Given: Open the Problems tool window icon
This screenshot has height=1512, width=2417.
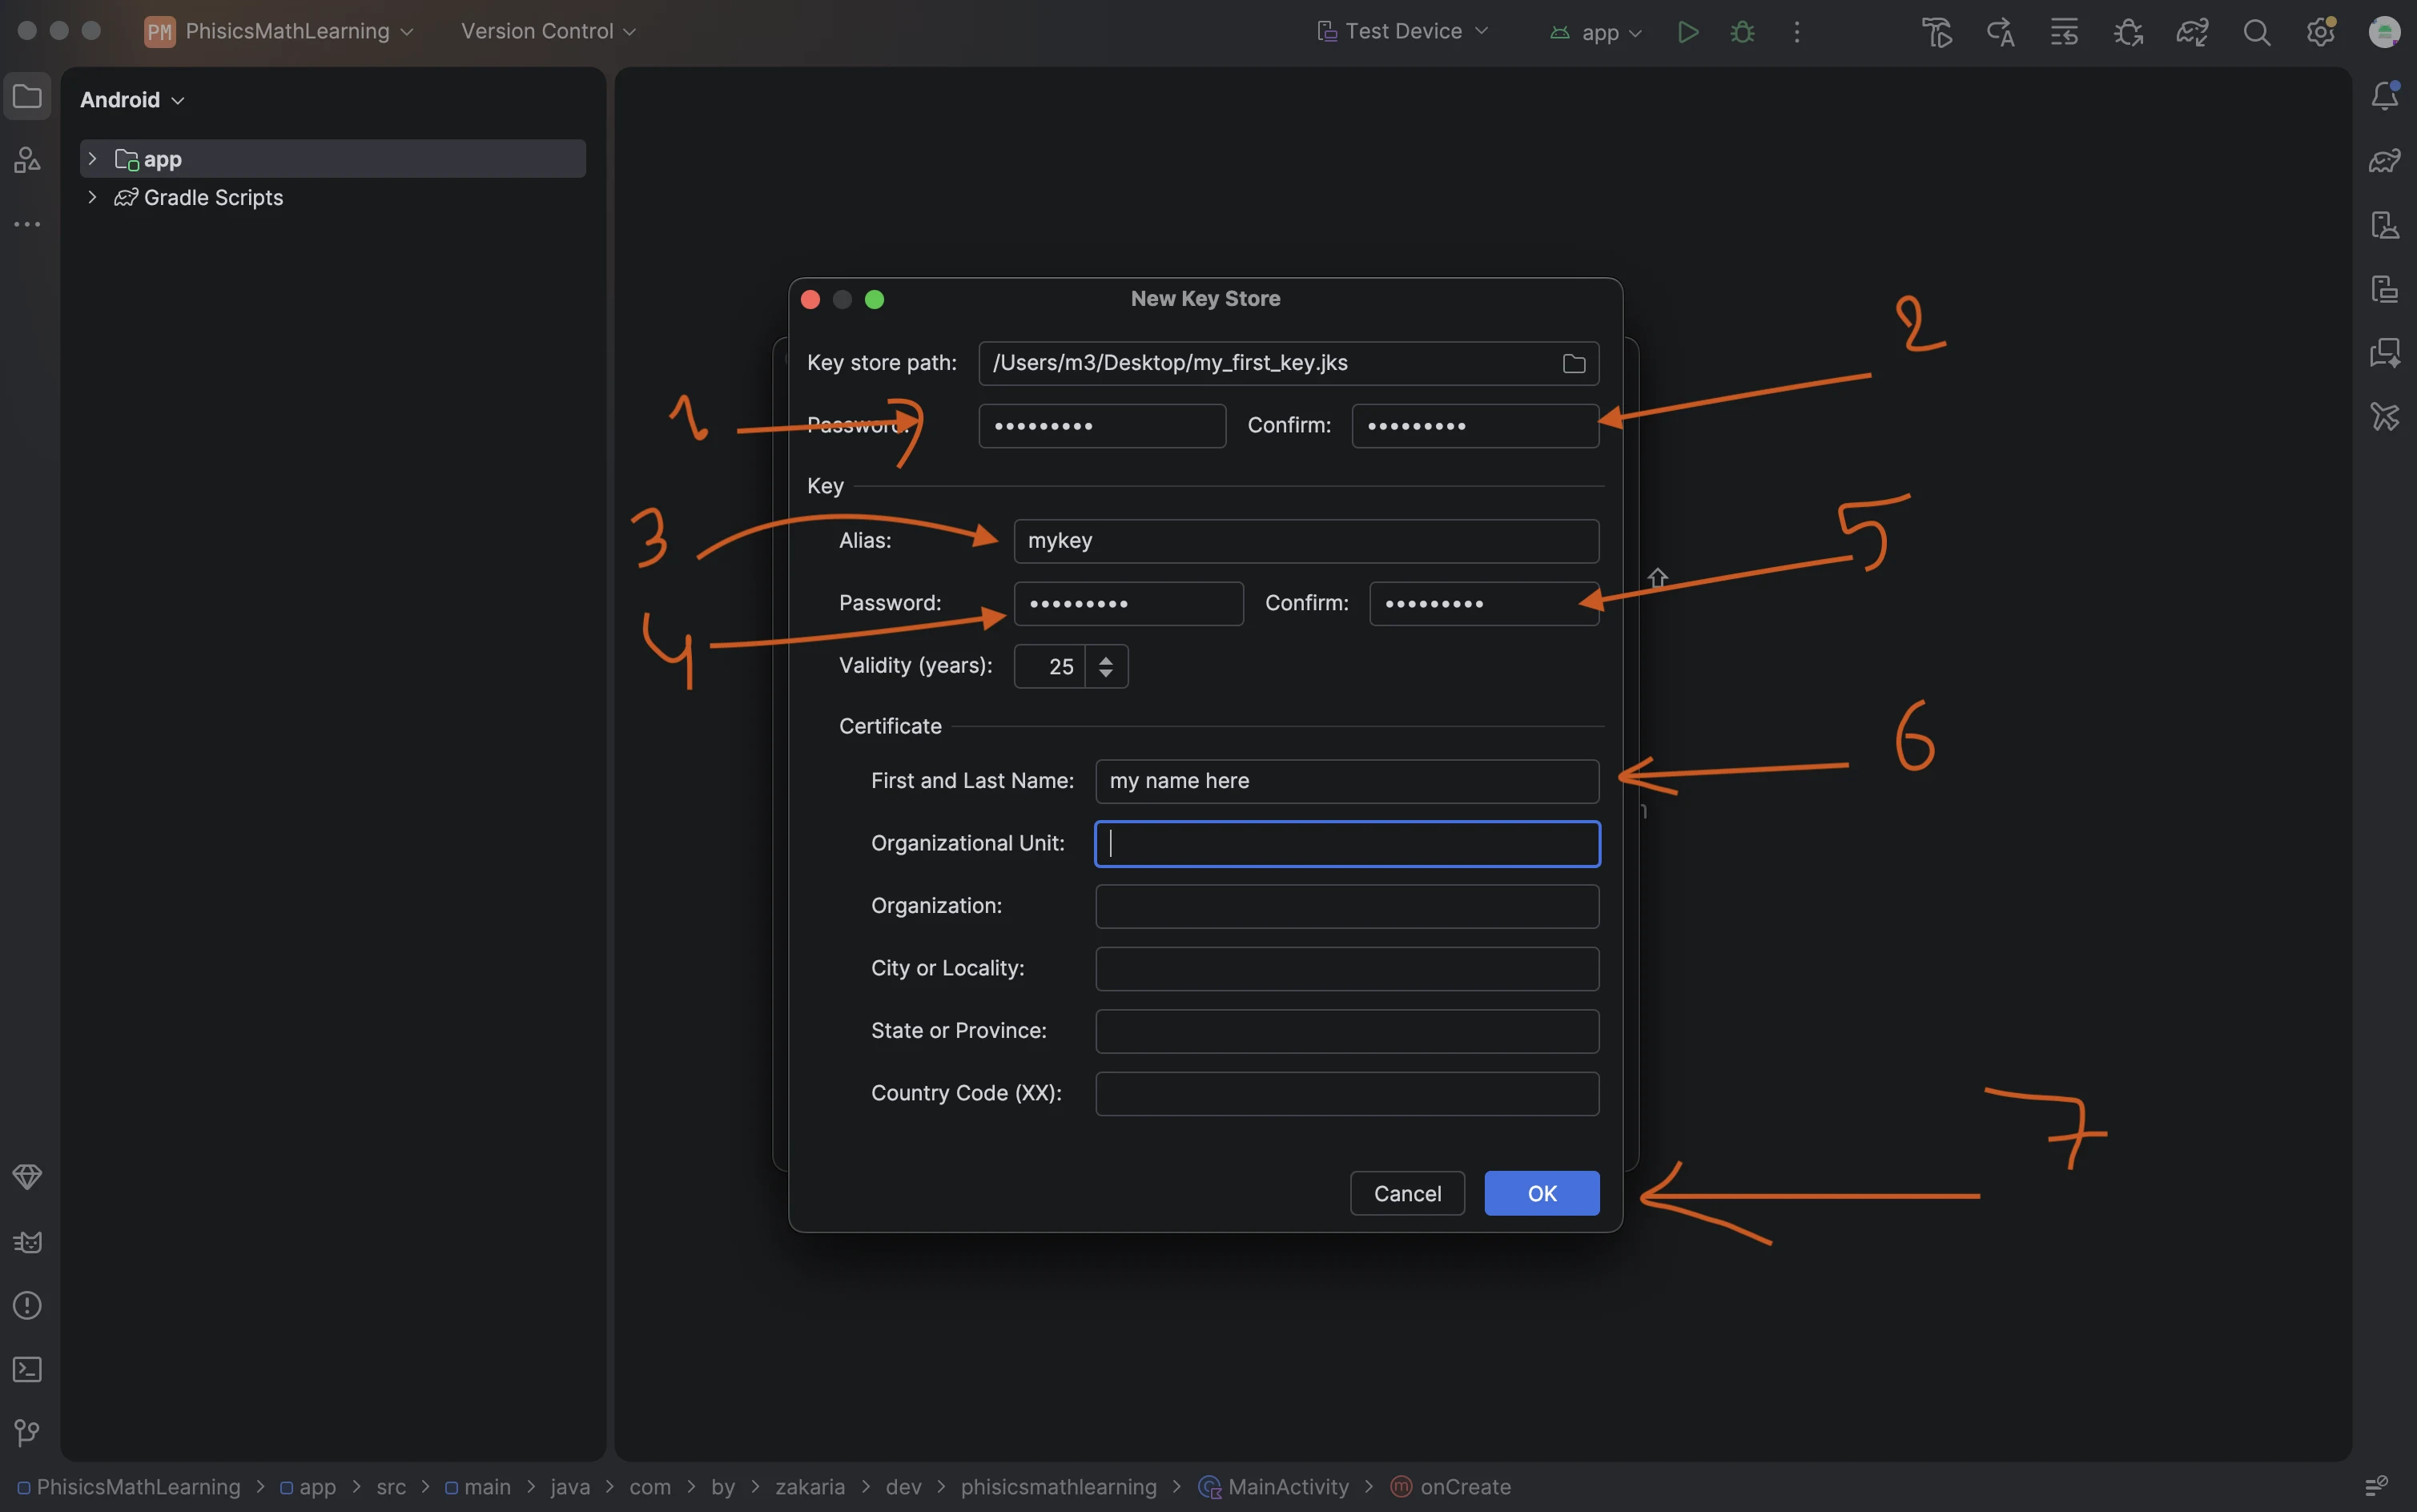Looking at the screenshot, I should (27, 1305).
